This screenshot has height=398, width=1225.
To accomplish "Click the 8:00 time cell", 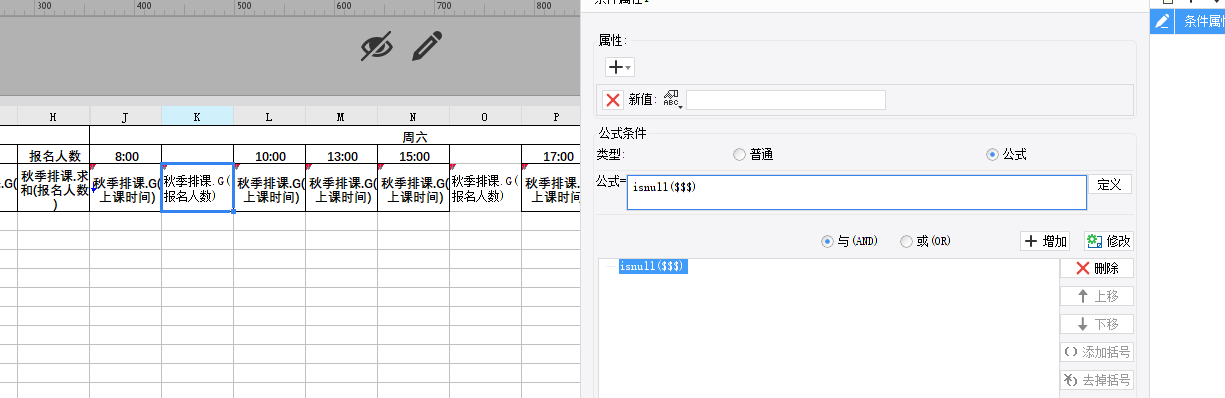I will 125,155.
